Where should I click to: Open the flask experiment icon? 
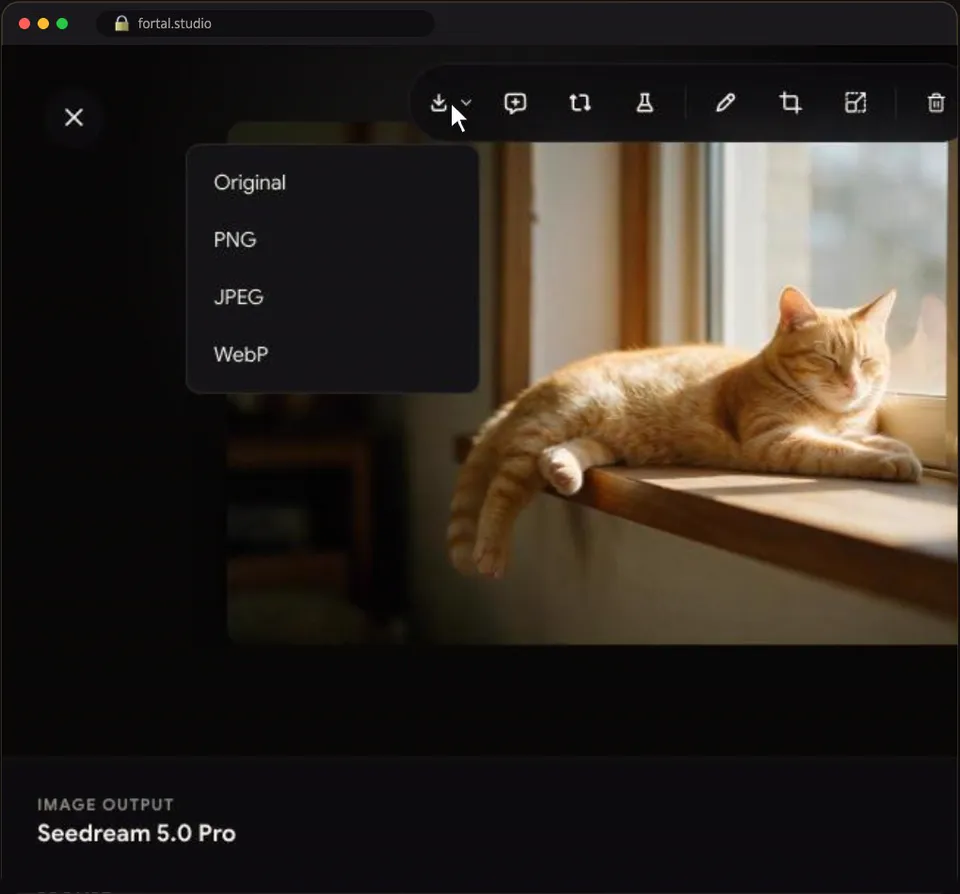click(644, 103)
